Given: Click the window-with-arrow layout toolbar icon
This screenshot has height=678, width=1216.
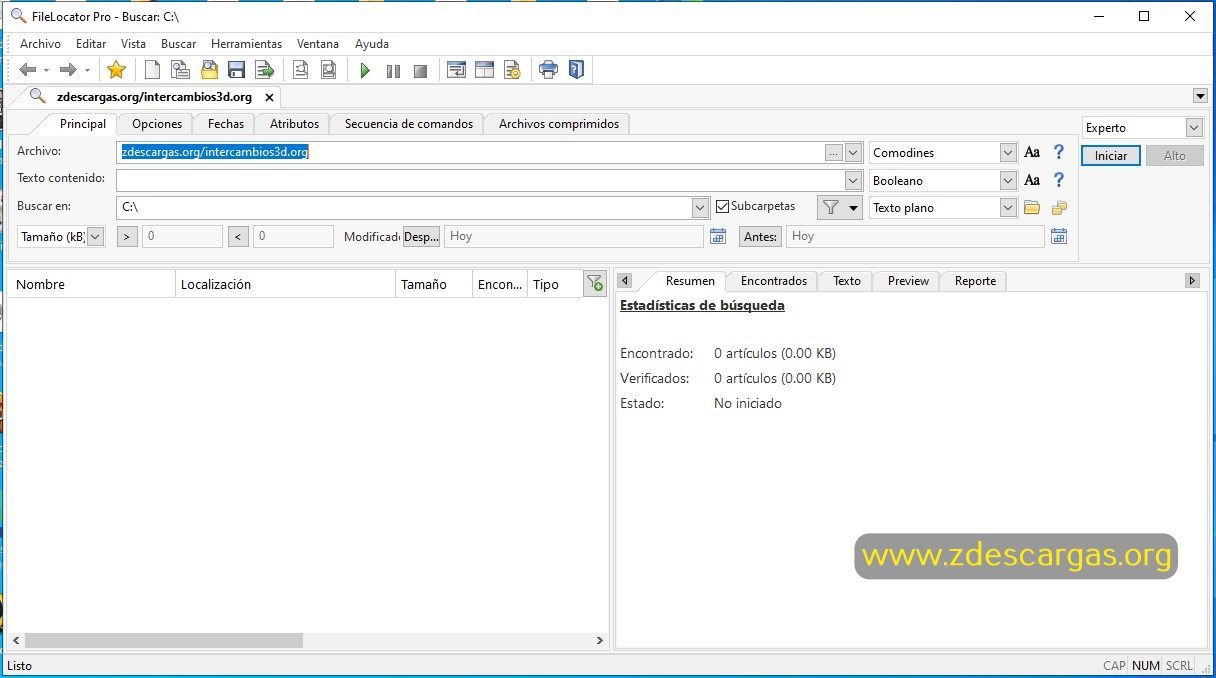Looking at the screenshot, I should point(456,70).
